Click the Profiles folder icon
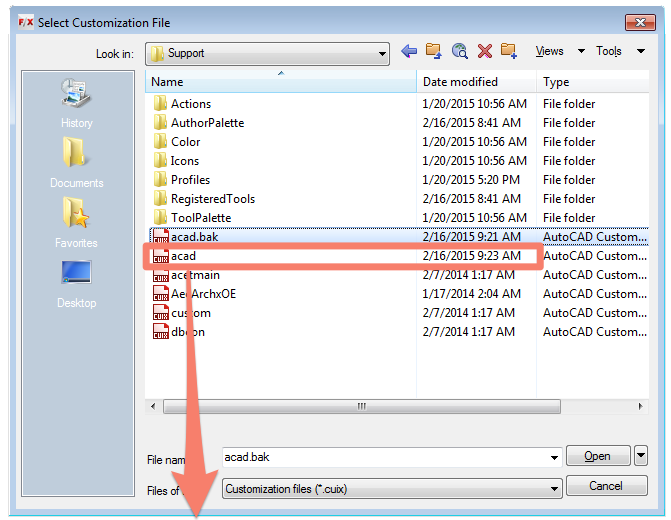 (160, 180)
